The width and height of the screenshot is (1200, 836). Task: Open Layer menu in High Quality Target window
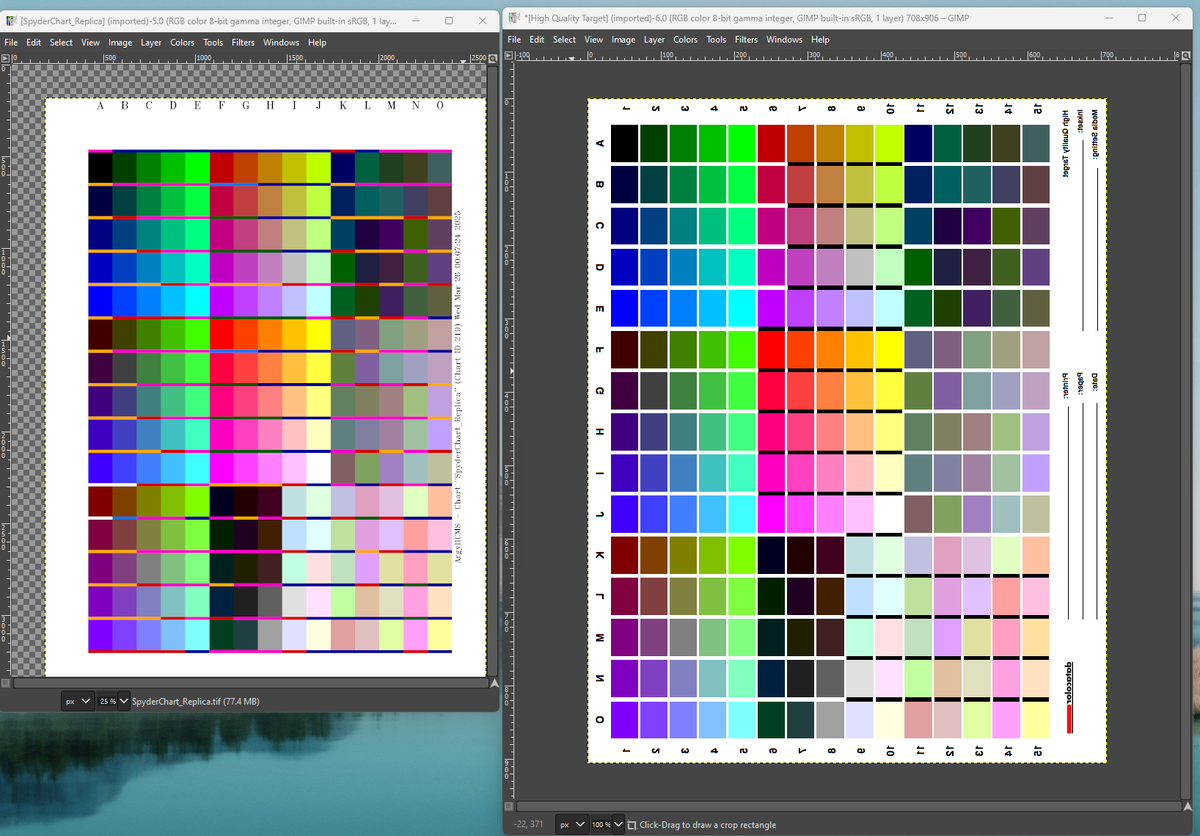click(654, 40)
